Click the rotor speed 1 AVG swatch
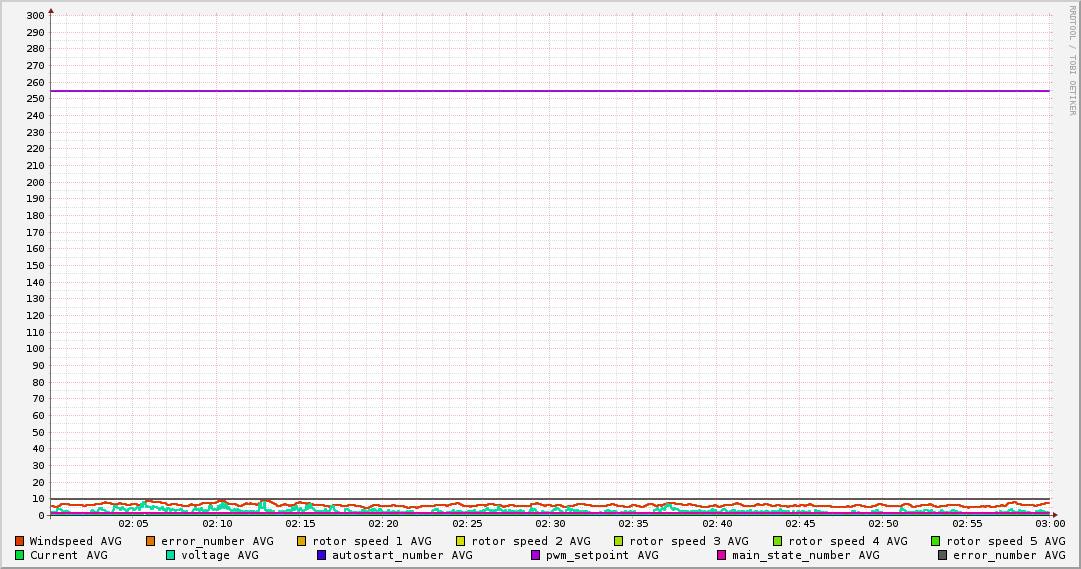This screenshot has width=1081, height=569. point(301,541)
